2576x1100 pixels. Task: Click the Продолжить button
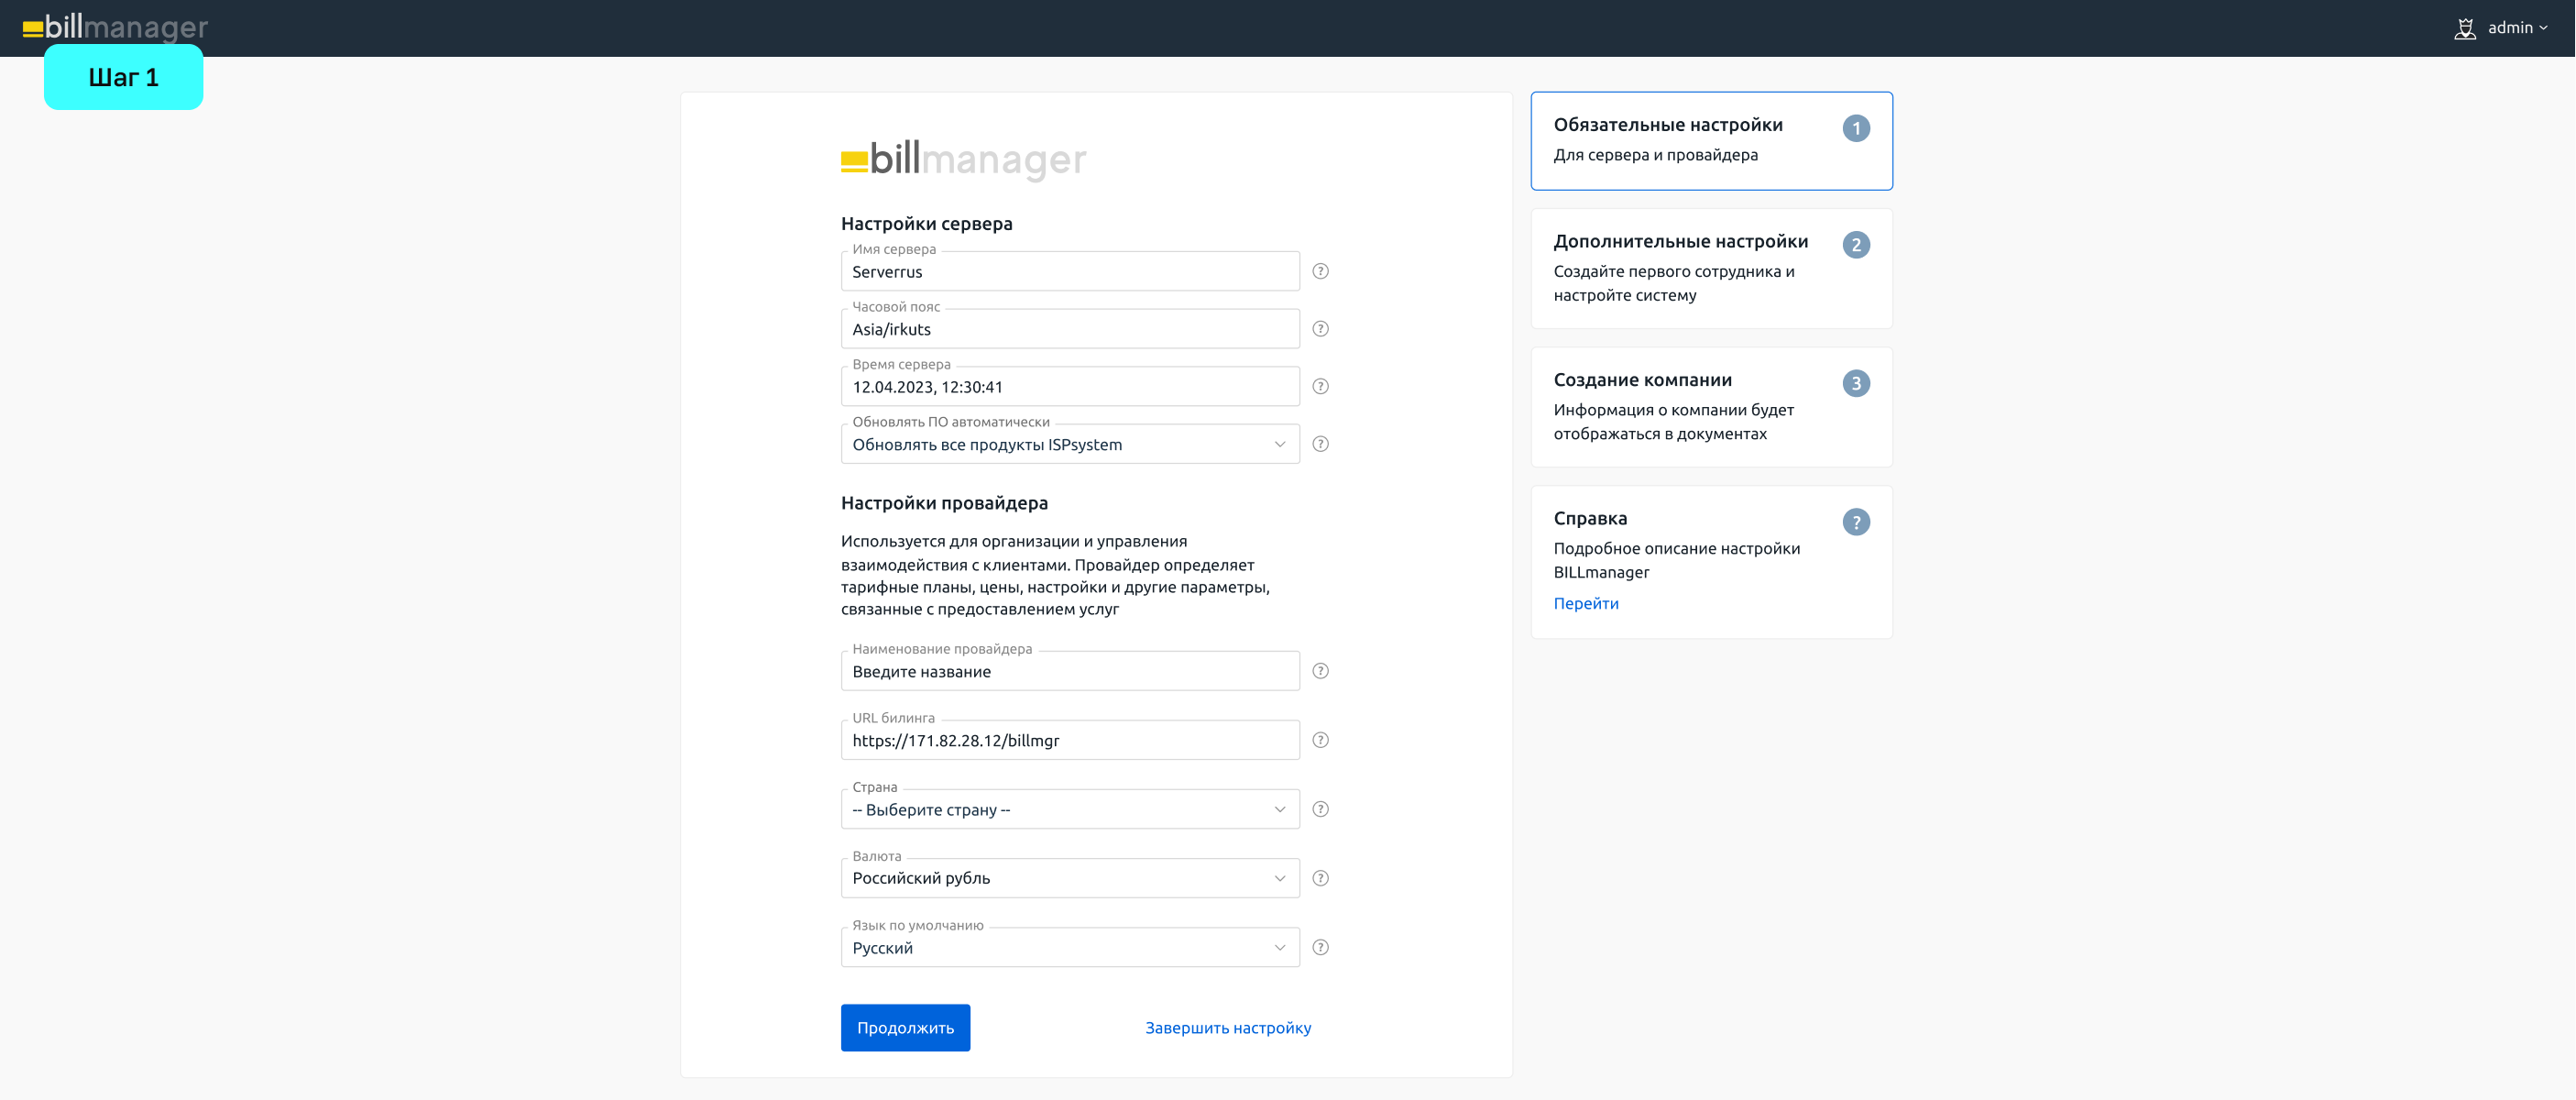pos(905,1027)
